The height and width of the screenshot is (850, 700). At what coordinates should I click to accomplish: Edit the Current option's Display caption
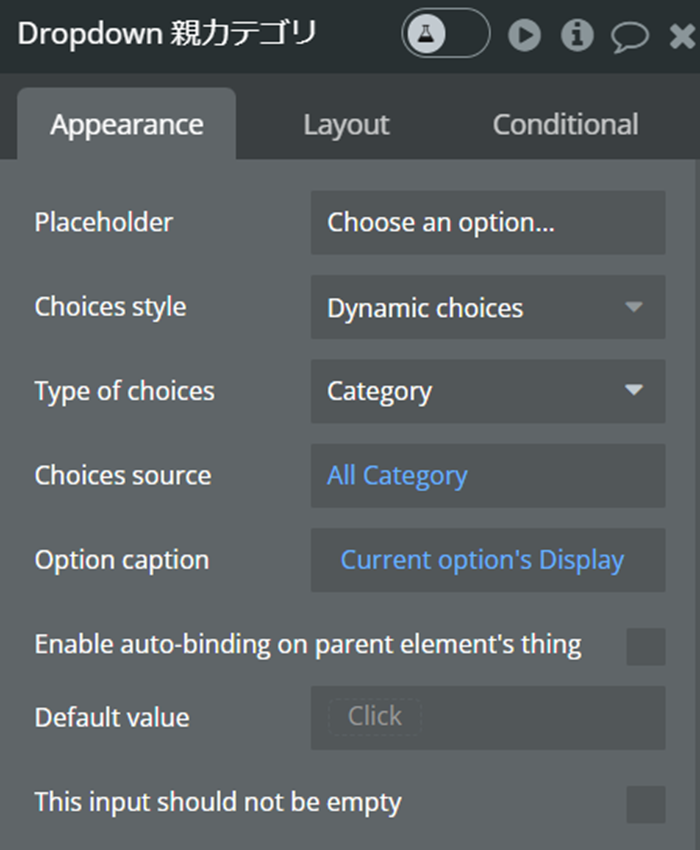[x=482, y=560]
